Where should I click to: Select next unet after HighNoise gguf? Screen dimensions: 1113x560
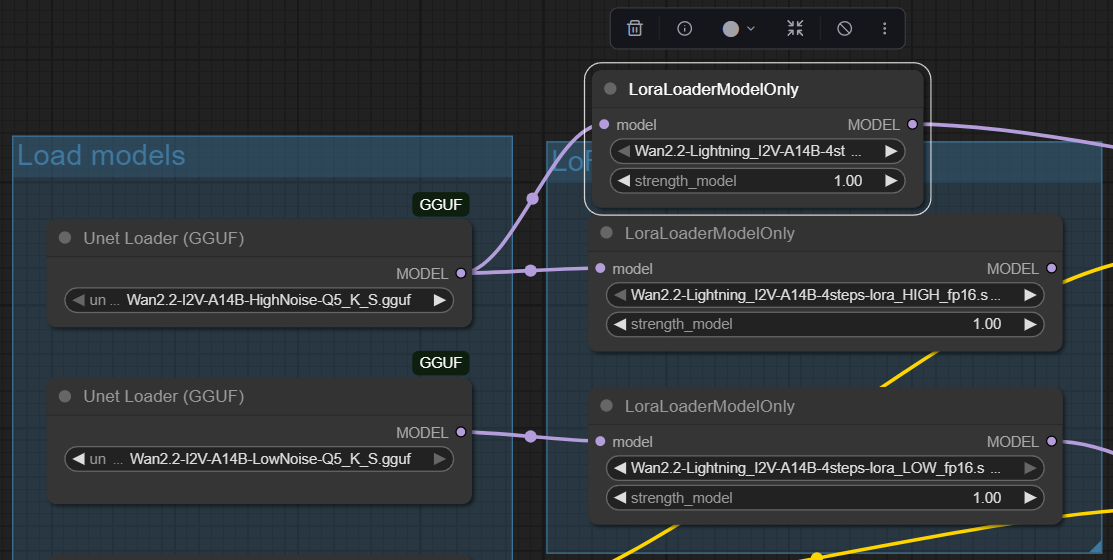pos(439,300)
